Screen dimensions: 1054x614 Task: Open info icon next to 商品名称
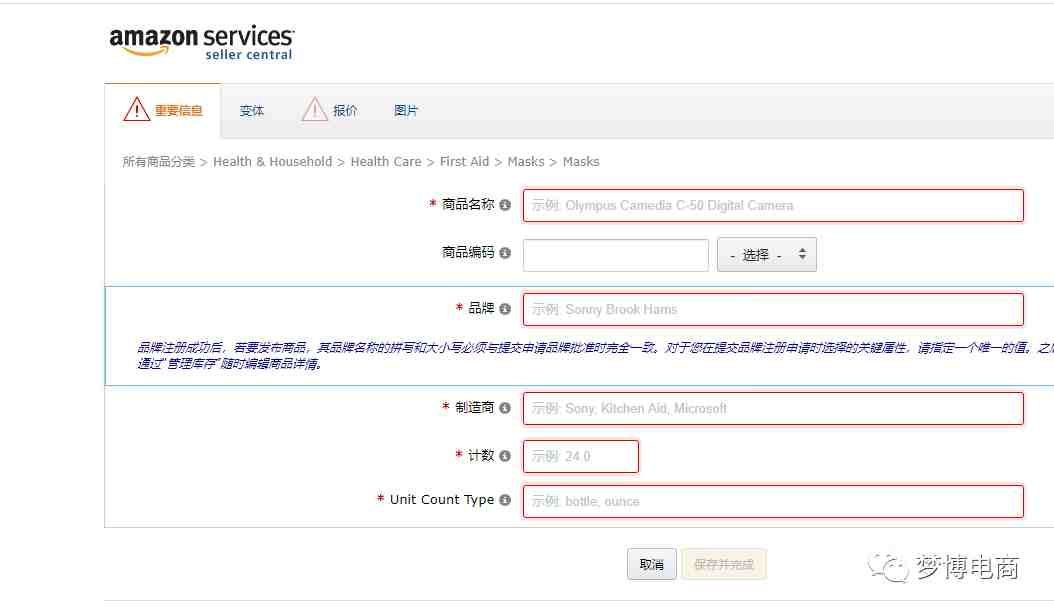[x=505, y=204]
